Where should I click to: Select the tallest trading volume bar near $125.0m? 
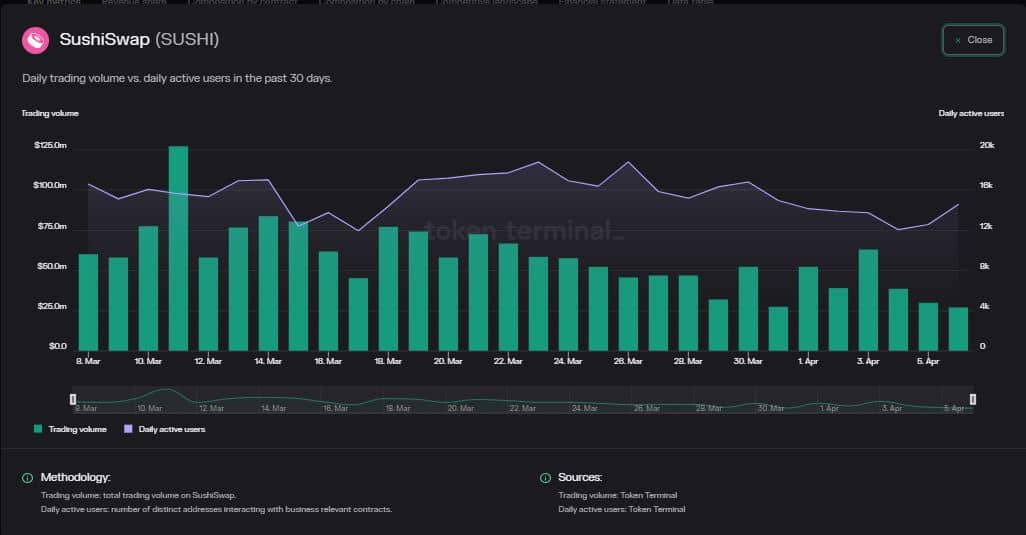coord(178,249)
